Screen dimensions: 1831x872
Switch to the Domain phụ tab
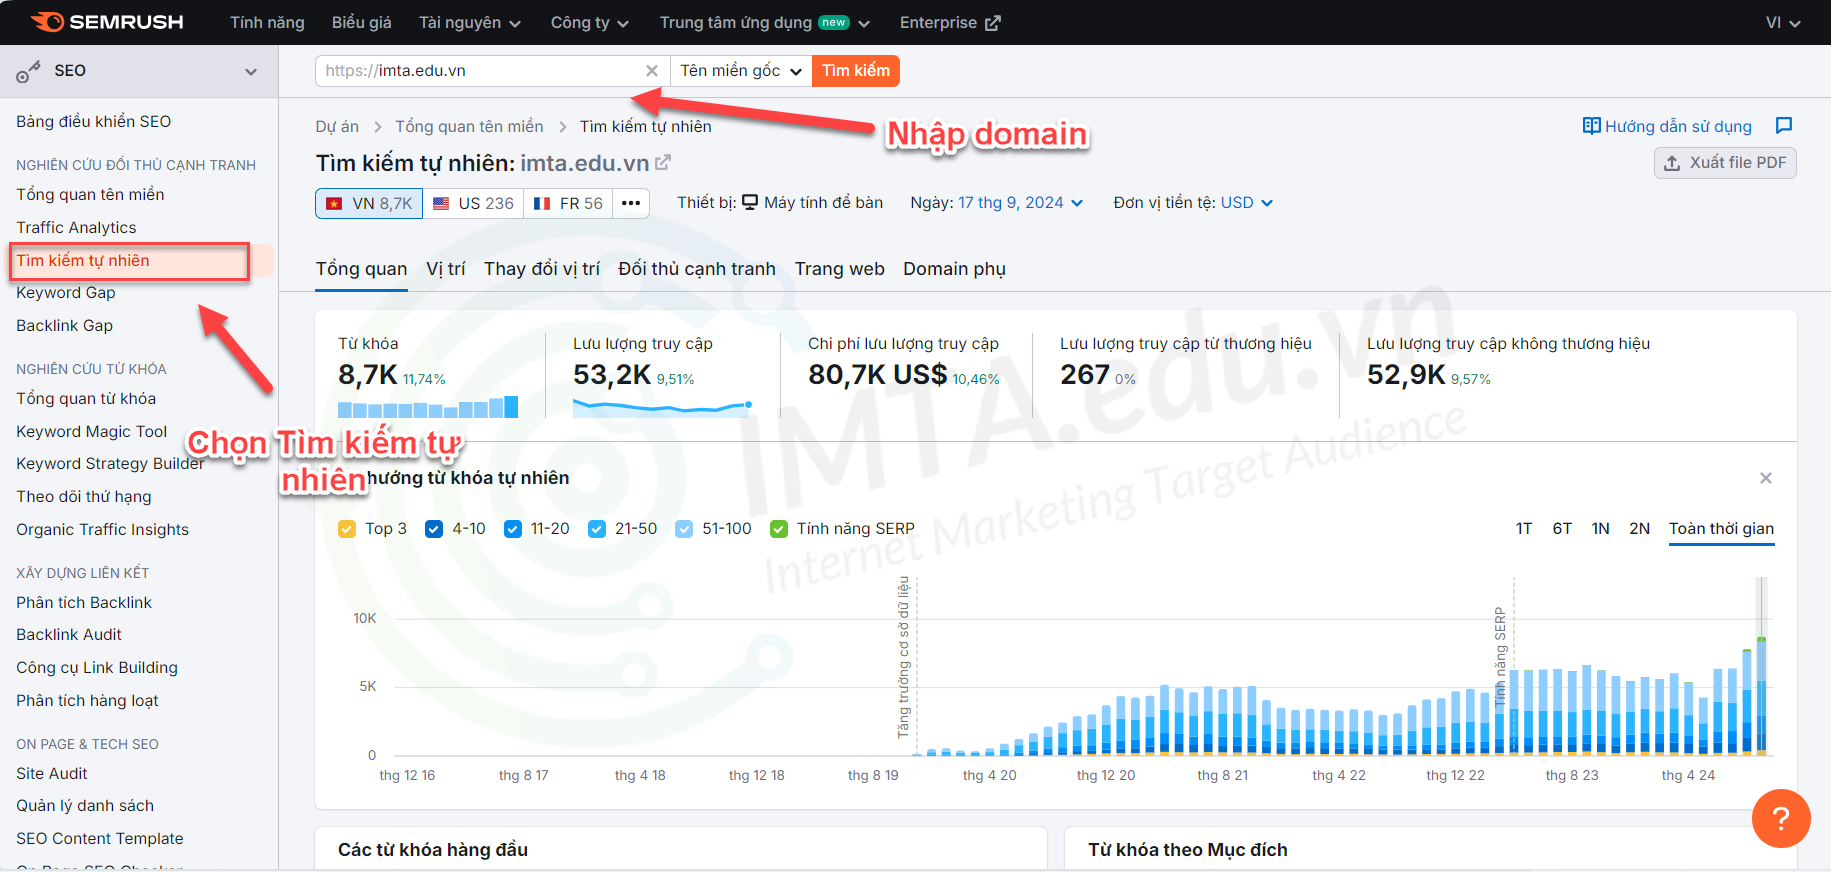pos(954,269)
